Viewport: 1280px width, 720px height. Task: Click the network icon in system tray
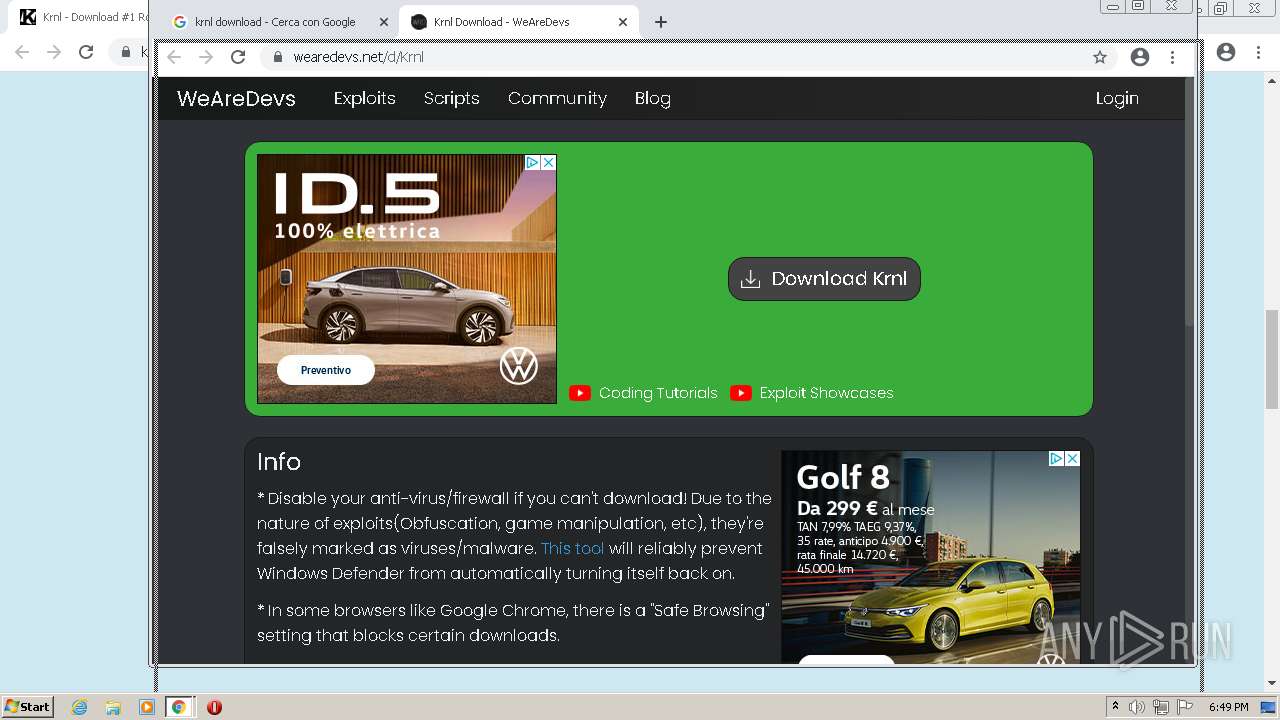(1161, 707)
